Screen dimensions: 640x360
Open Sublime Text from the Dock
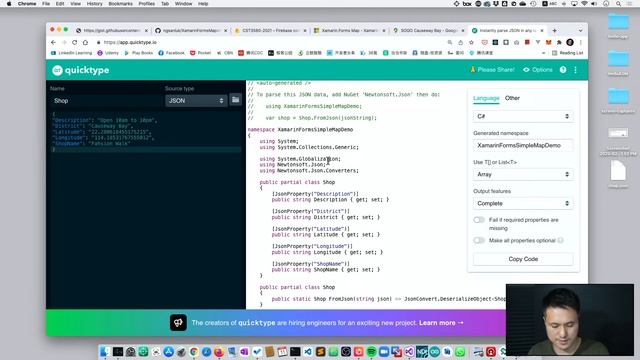pyautogui.click(x=320, y=351)
